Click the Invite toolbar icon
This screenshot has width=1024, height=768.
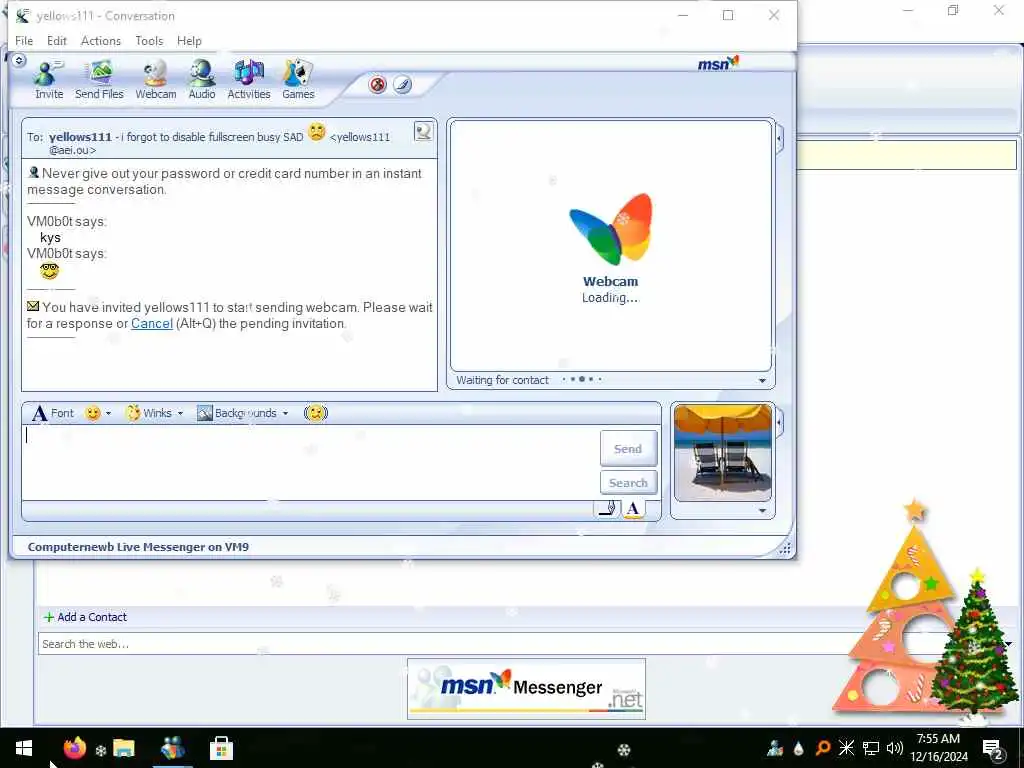[49, 79]
